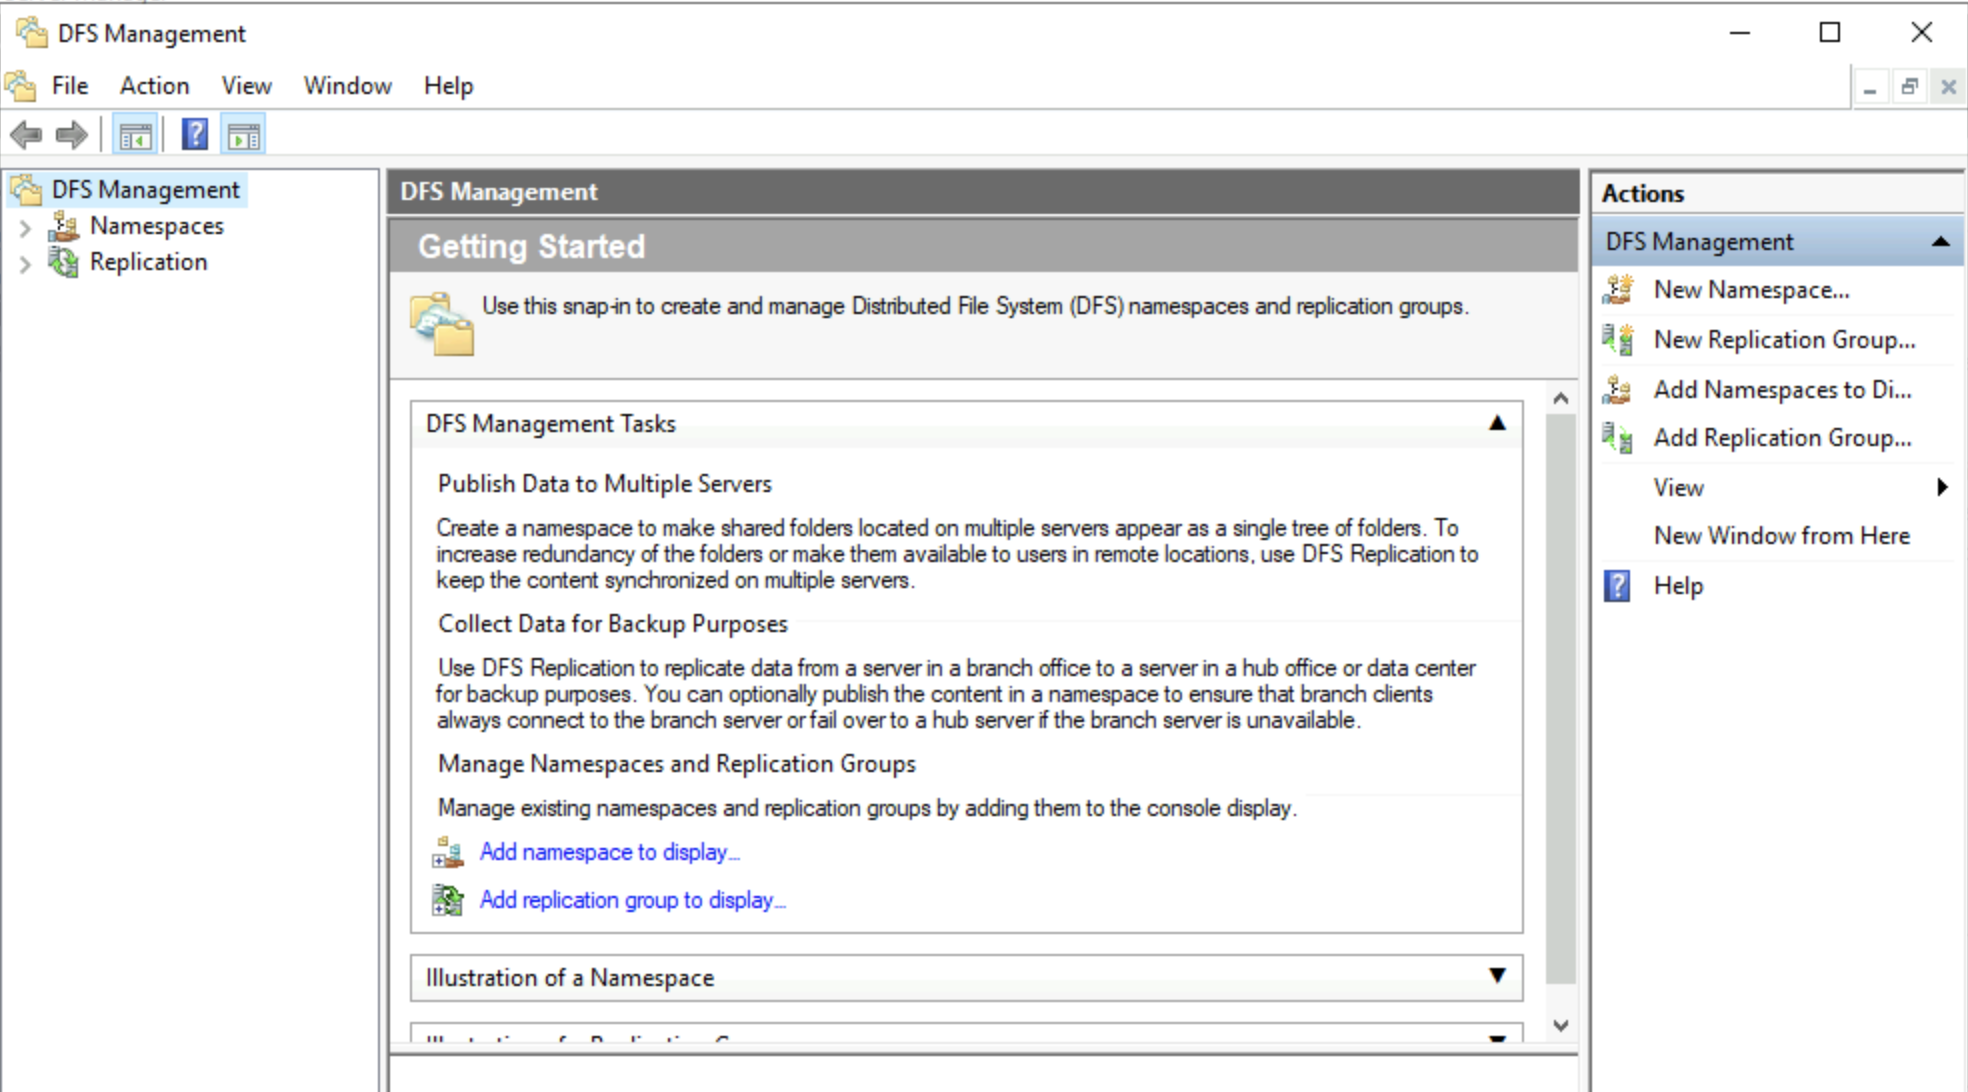Click the Namespaces node icon
This screenshot has width=1968, height=1092.
click(x=58, y=226)
